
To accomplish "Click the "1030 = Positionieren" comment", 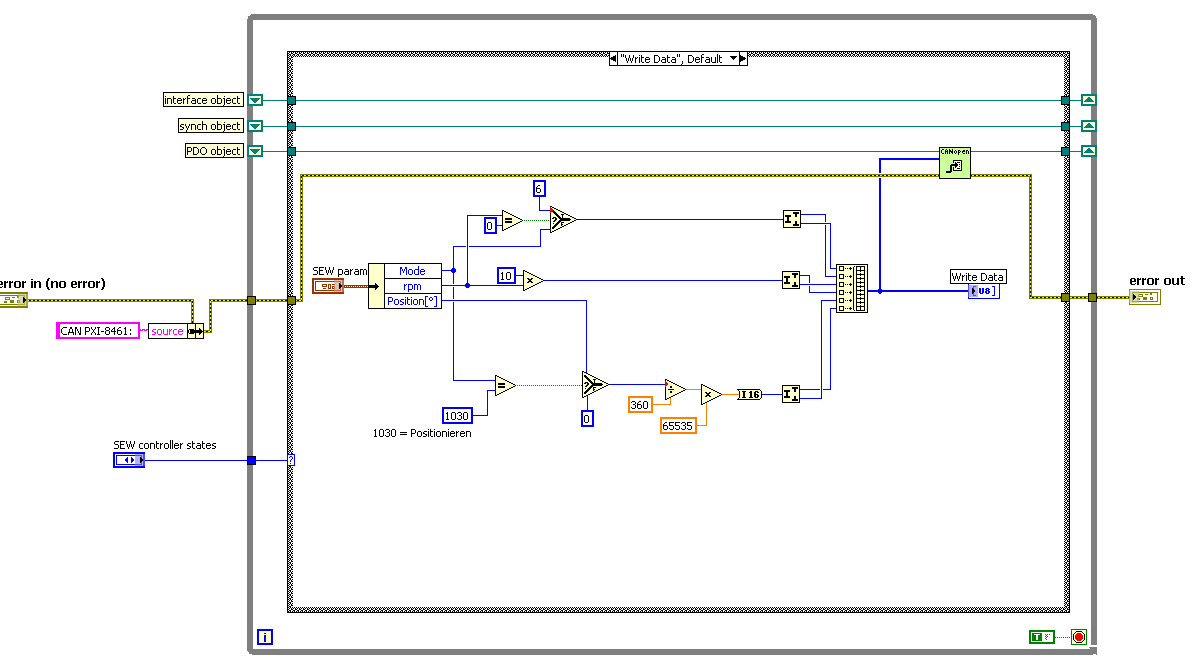I will [422, 433].
